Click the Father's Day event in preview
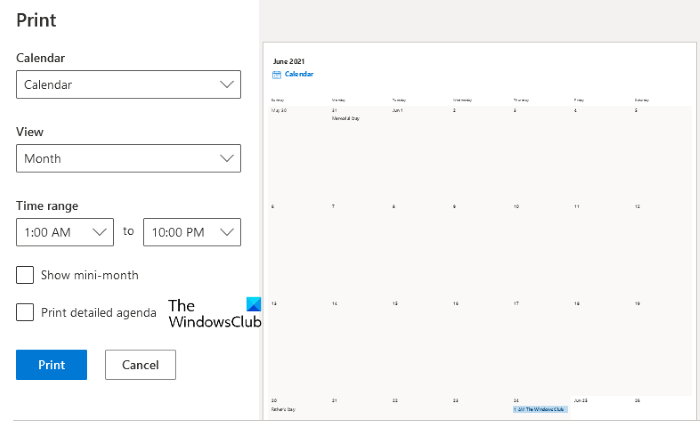This screenshot has height=421, width=700. [x=283, y=409]
